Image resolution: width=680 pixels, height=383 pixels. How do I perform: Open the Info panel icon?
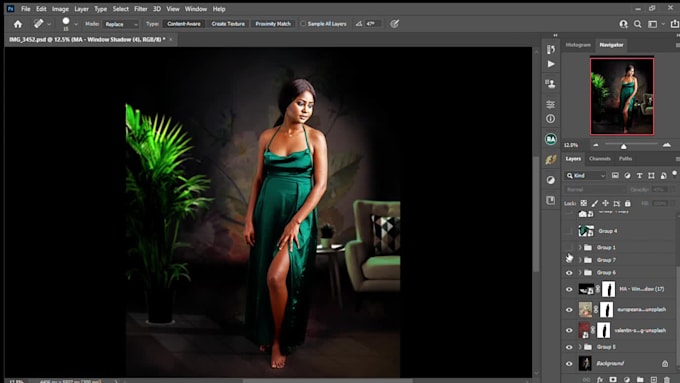(x=551, y=118)
